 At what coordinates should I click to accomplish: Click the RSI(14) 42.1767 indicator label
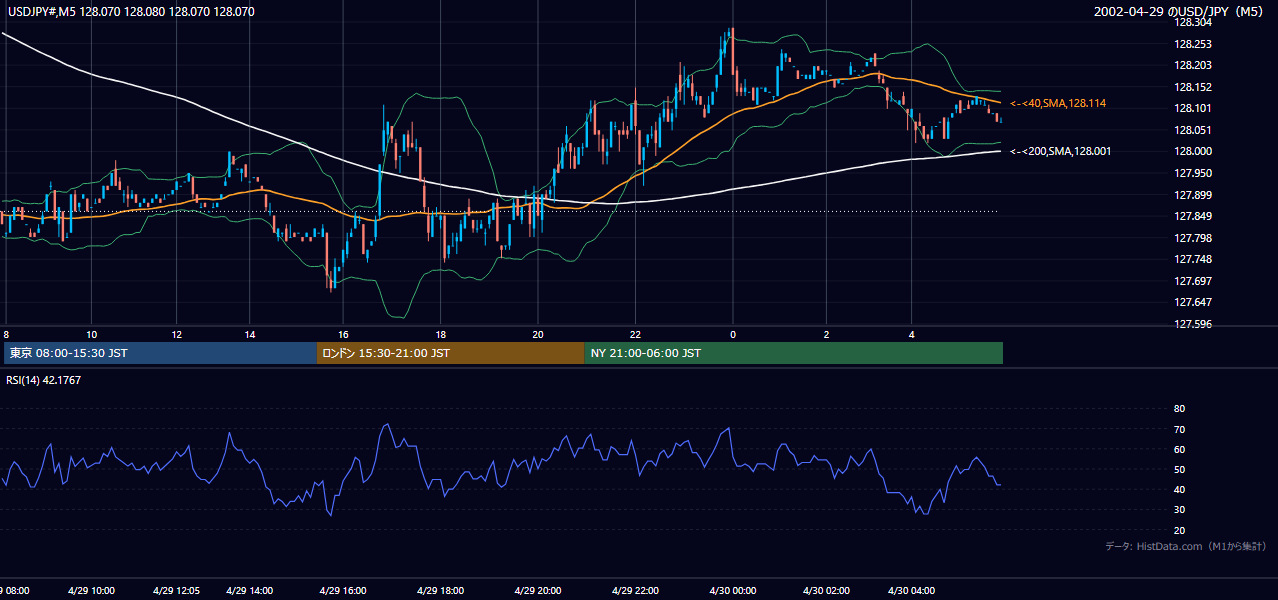point(43,380)
